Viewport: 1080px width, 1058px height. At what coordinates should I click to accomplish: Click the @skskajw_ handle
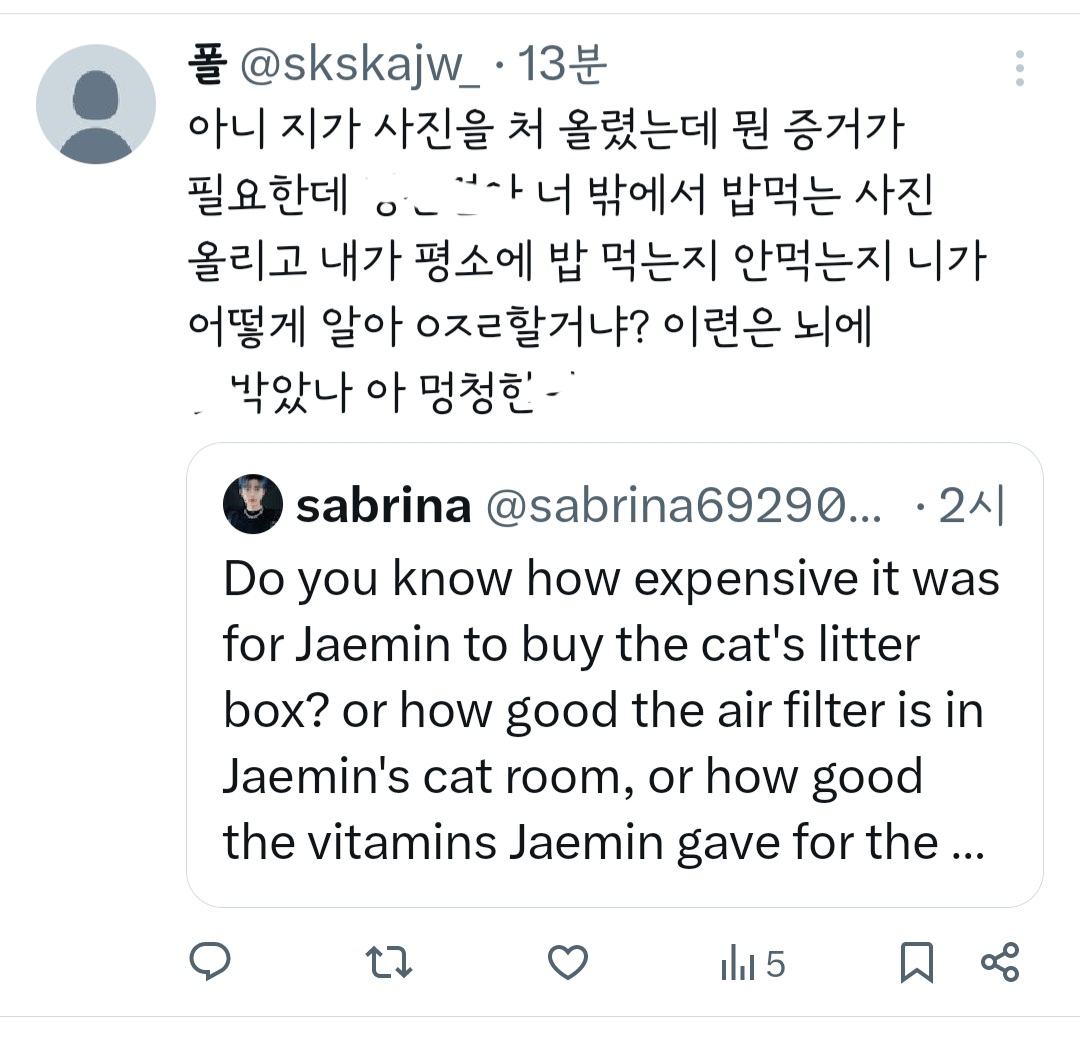tap(359, 67)
